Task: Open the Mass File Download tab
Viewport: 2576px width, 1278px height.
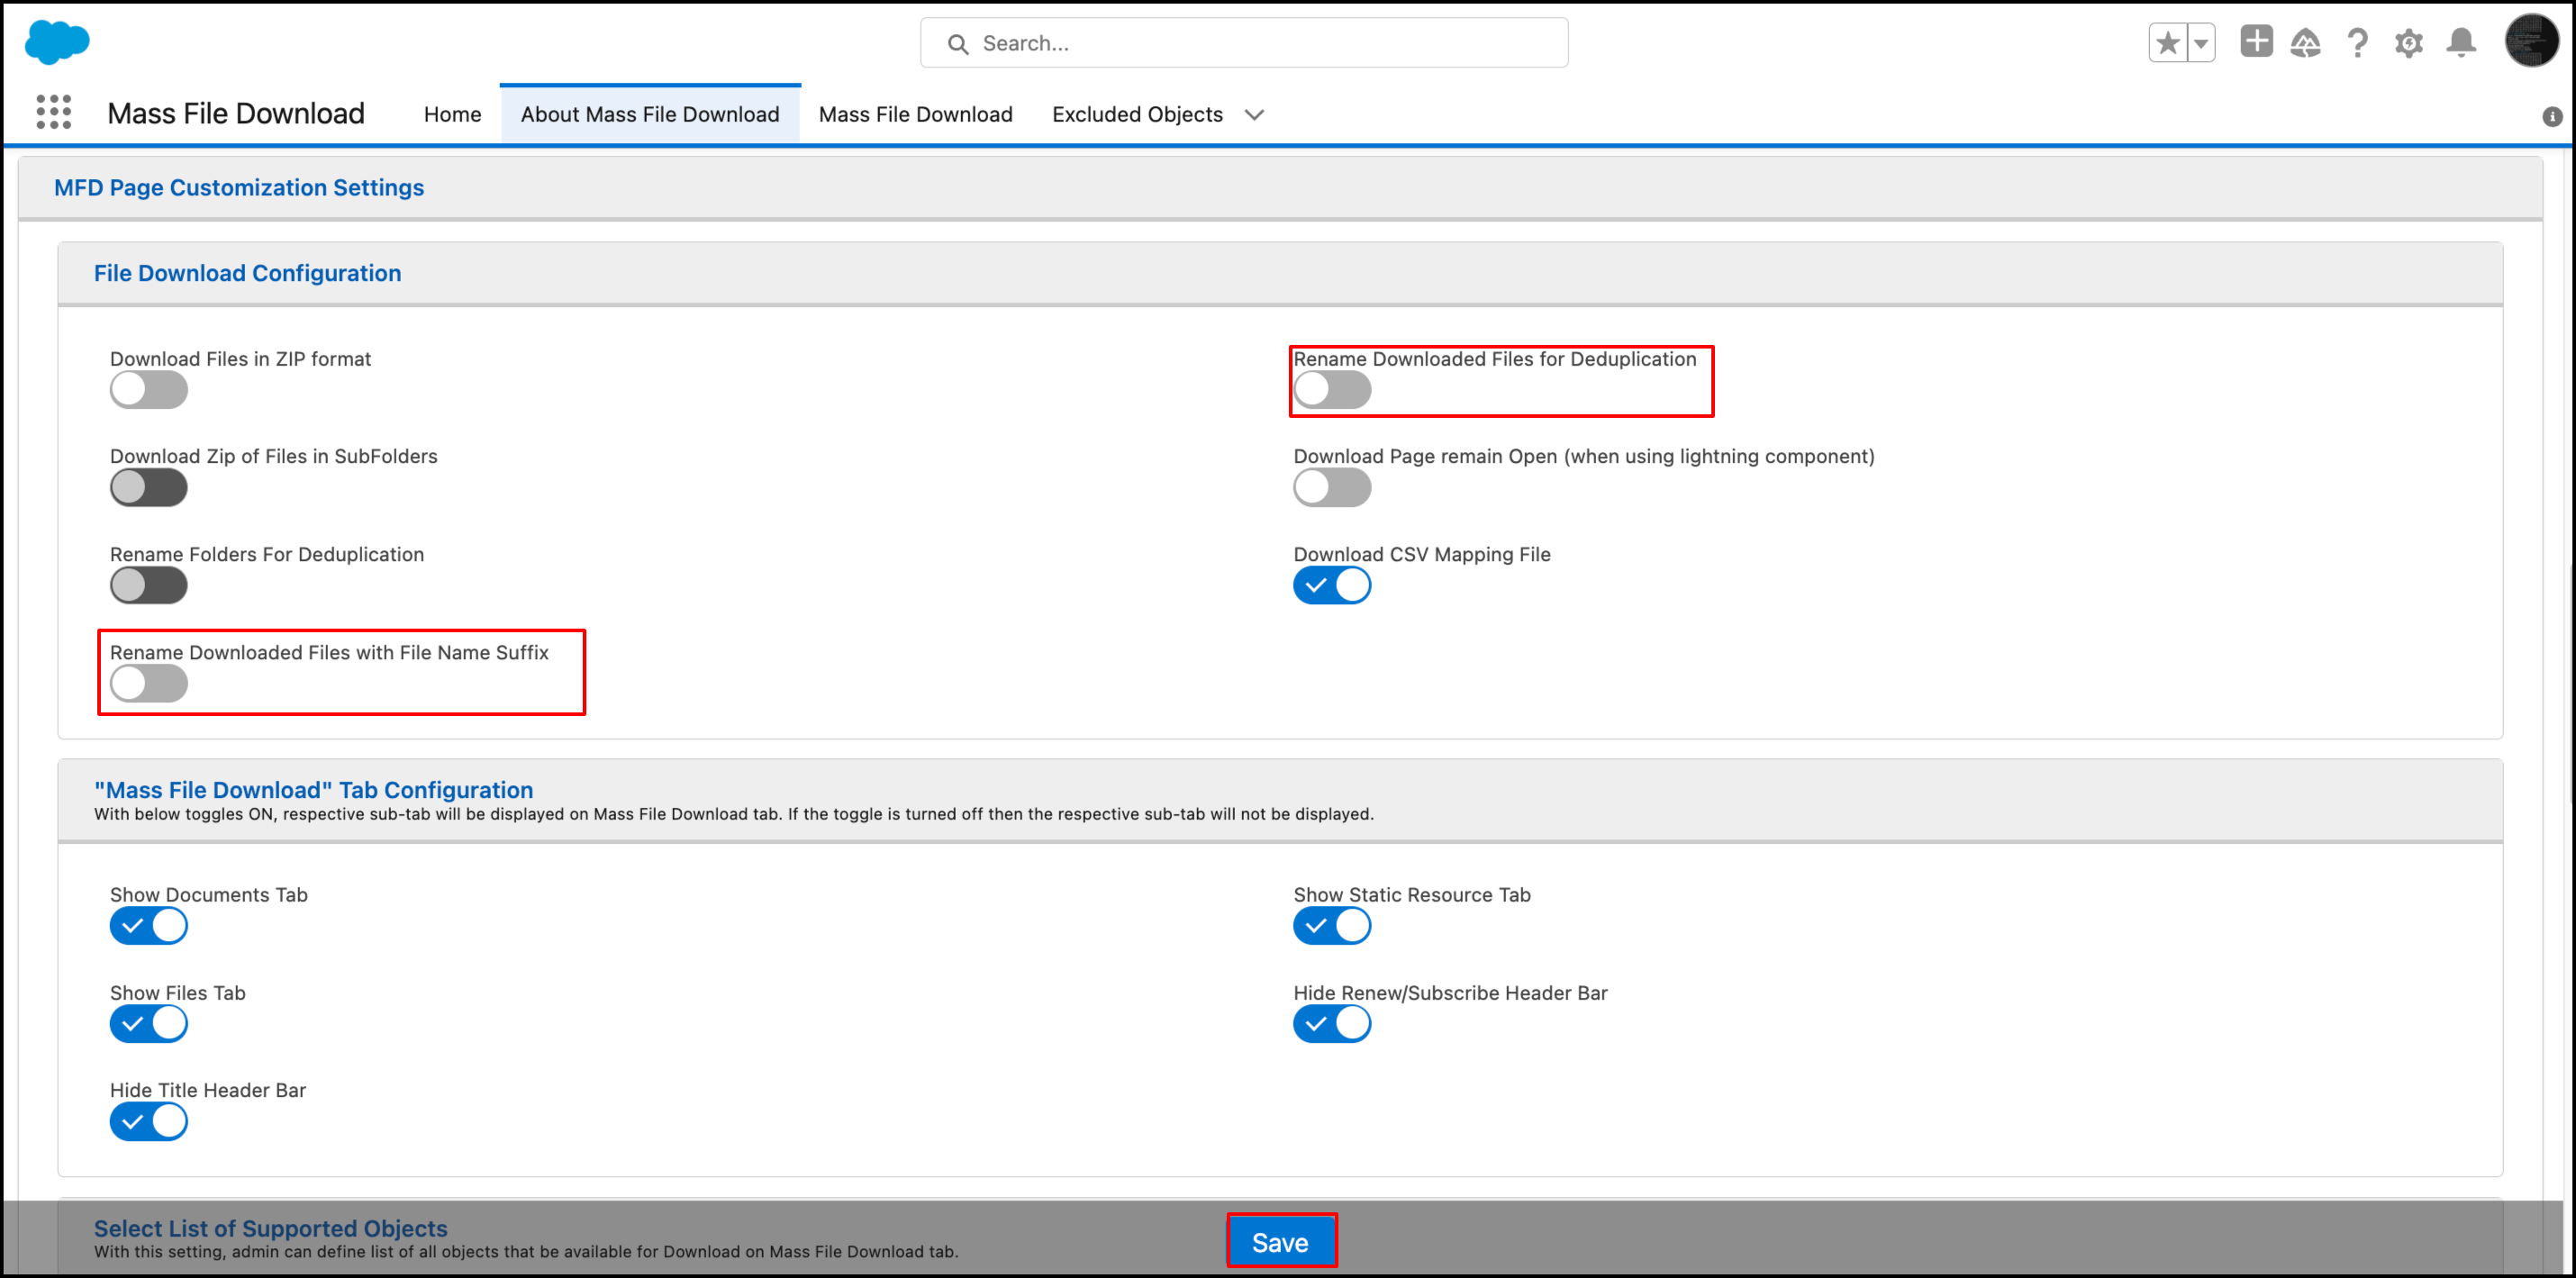Action: [915, 115]
